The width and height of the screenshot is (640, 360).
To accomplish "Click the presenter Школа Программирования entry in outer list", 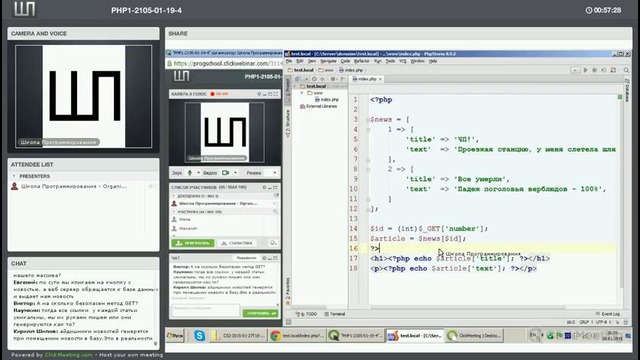I will [x=73, y=186].
